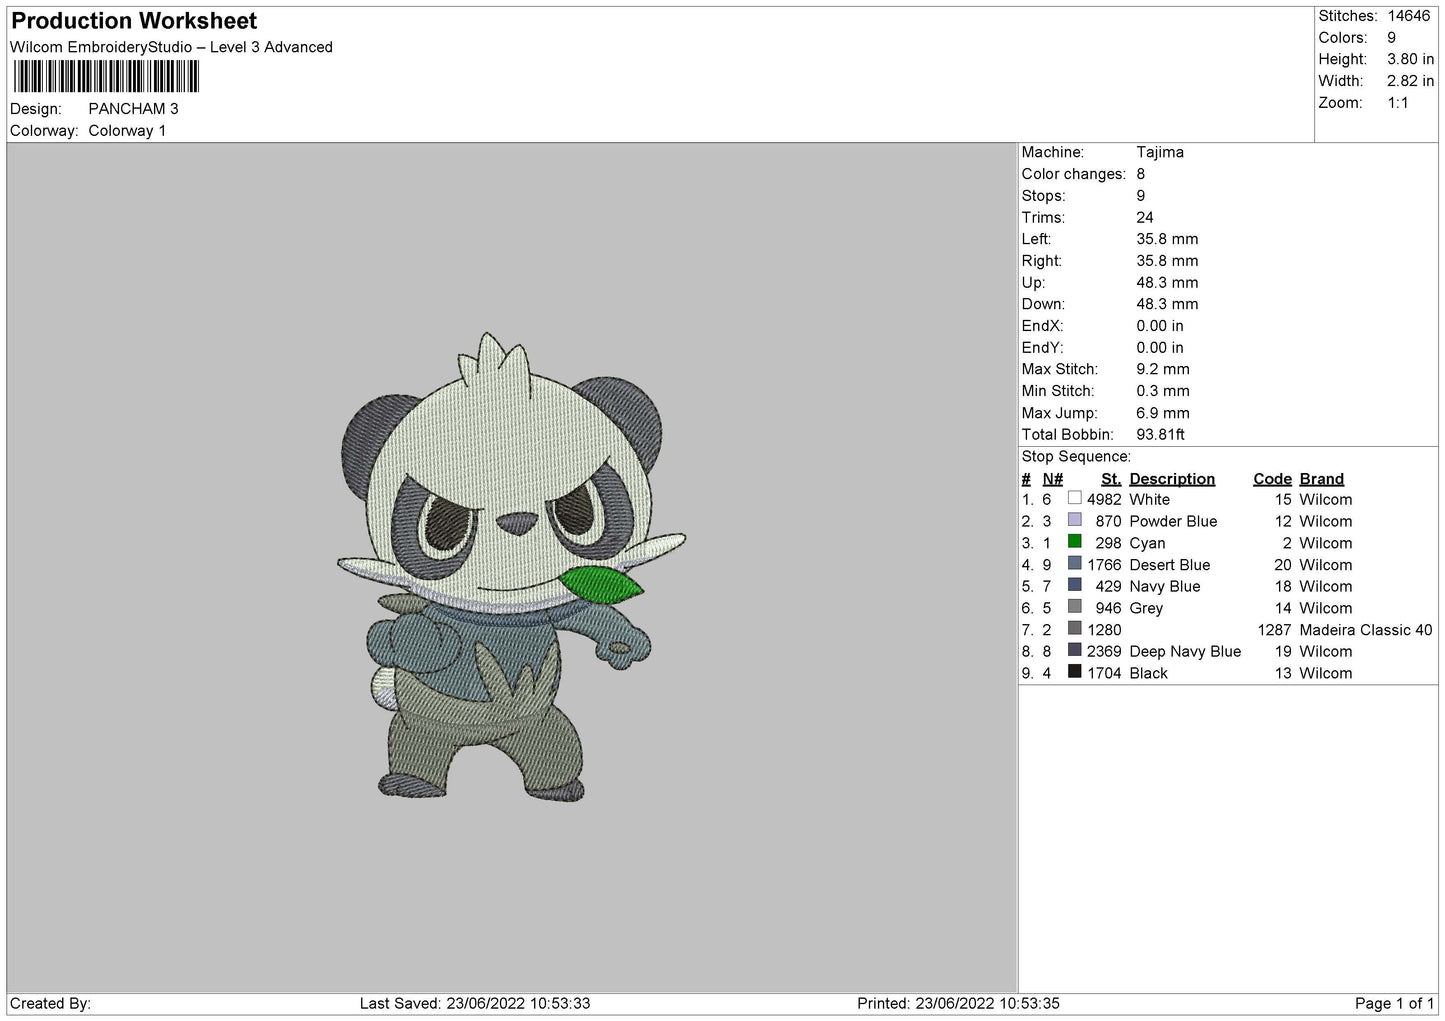
Task: Click the Max Stitch value '9.2 mm'
Action: coord(1163,369)
